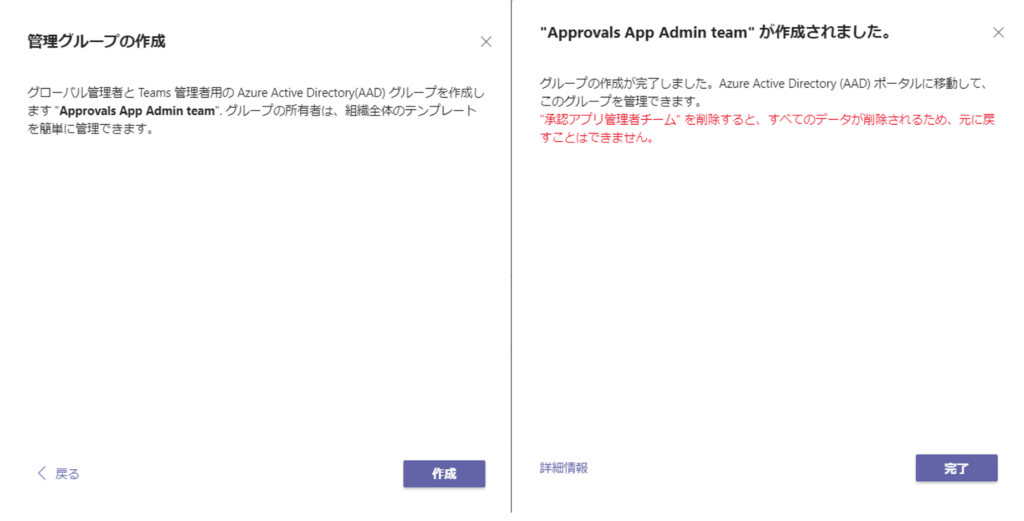This screenshot has height=521, width=1024.
Task: Close the group created confirmation dialog
Action: [997, 33]
